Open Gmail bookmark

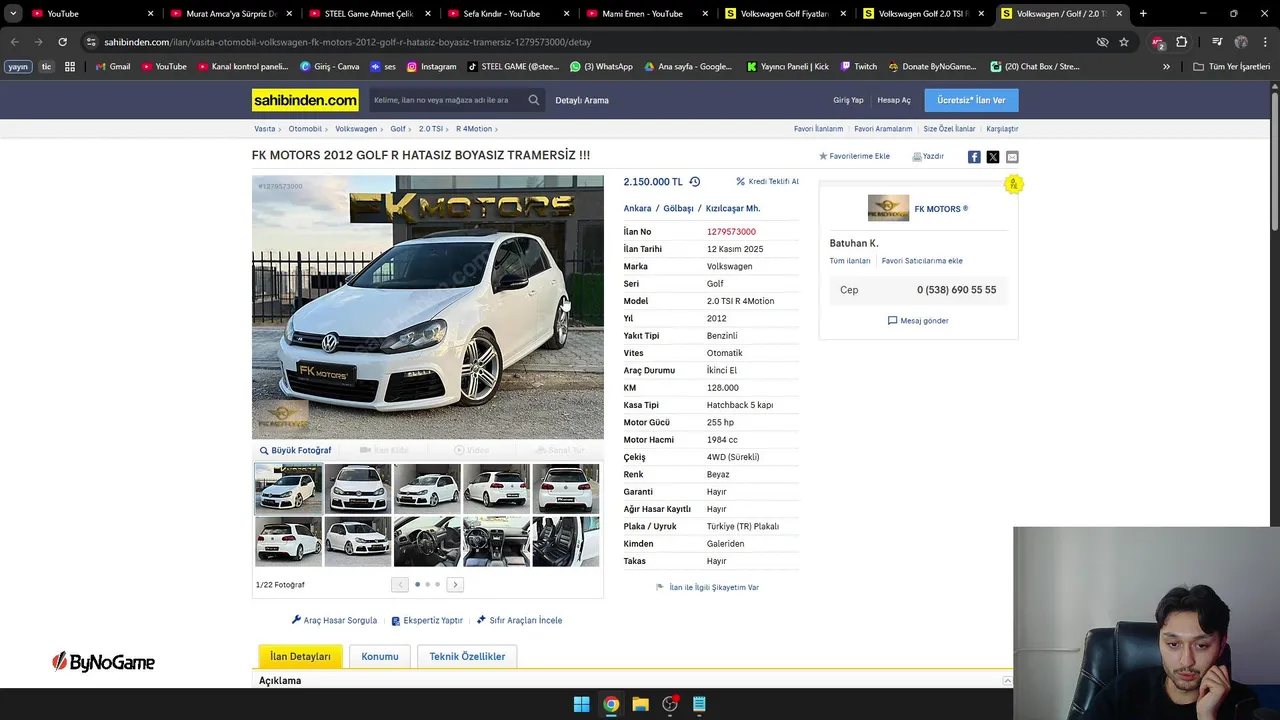click(113, 67)
